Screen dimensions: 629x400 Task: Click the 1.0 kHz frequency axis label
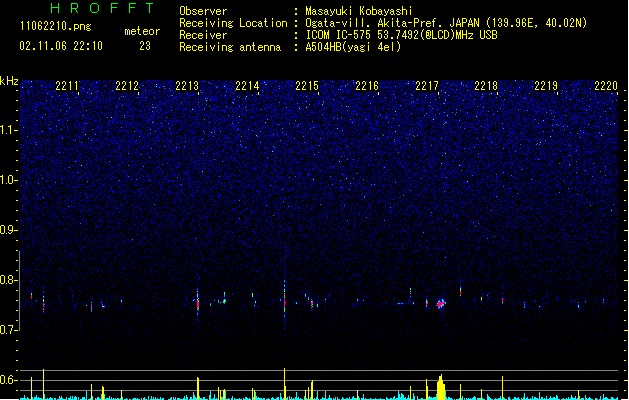(x=8, y=180)
